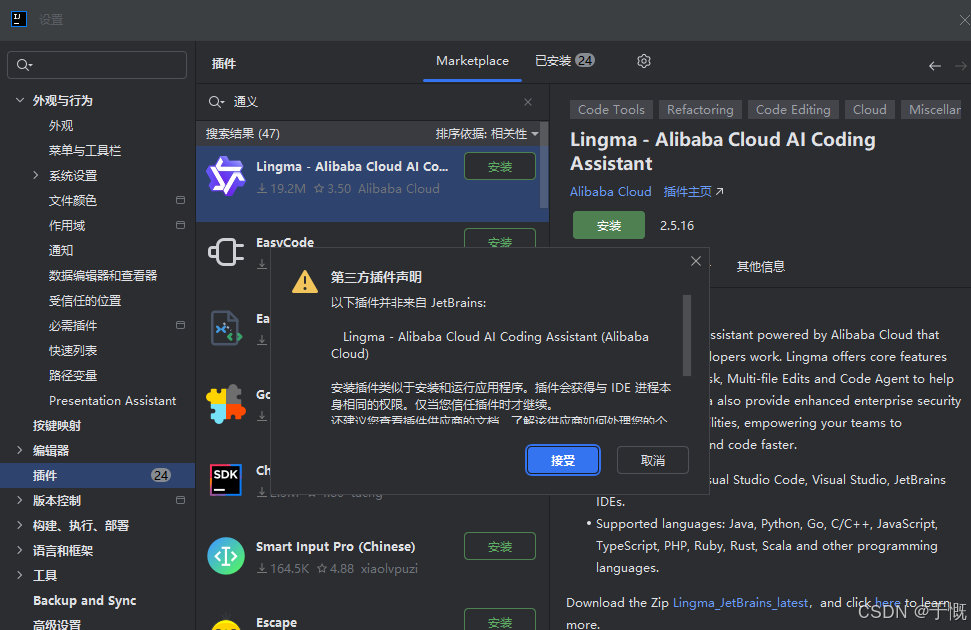
Task: Select 受信任的位置 settings item
Action: point(85,300)
